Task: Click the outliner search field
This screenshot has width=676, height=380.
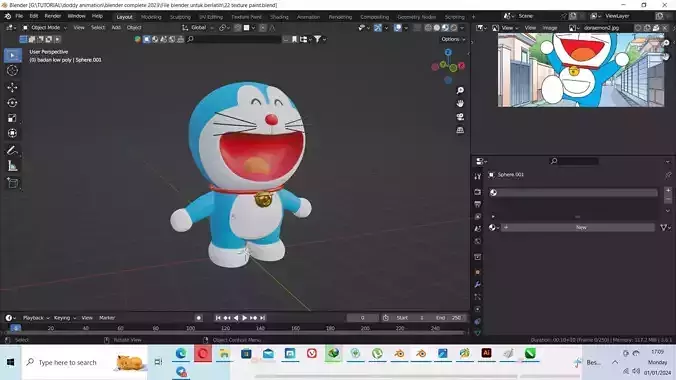Action: point(234,39)
